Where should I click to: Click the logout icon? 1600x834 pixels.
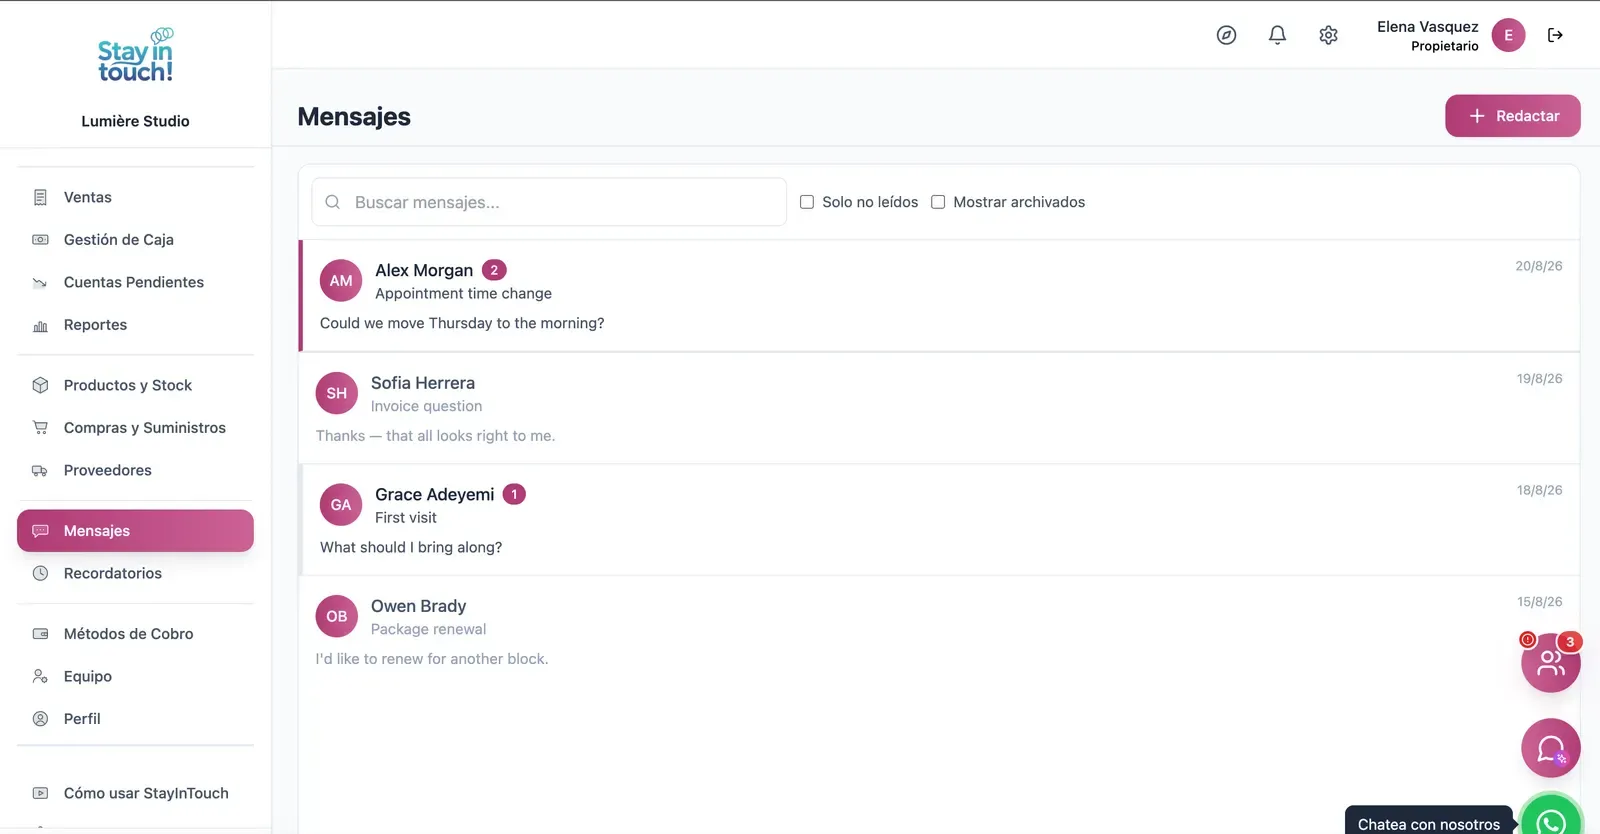(1555, 35)
